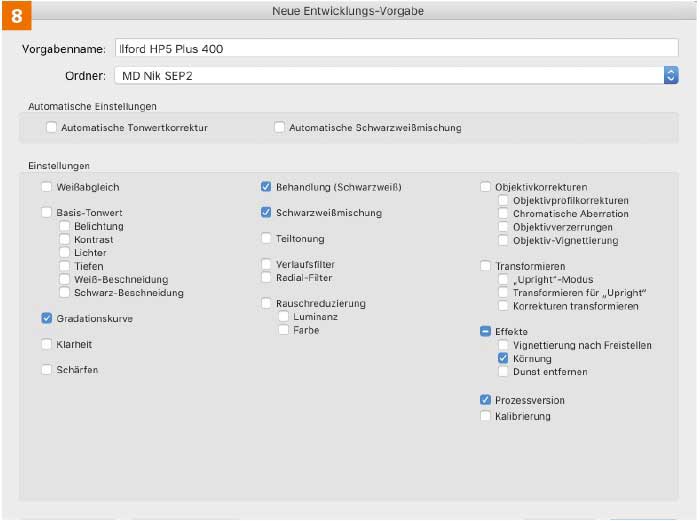Check the Objektivkorrekturen box
Screen dimensions: 700x521
pyautogui.click(x=486, y=187)
